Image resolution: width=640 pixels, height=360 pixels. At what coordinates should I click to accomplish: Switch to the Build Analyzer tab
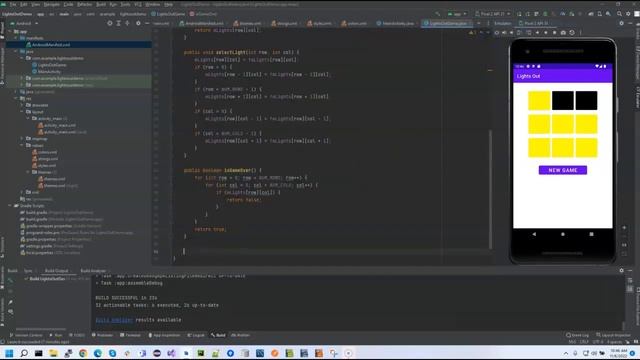[x=93, y=271]
